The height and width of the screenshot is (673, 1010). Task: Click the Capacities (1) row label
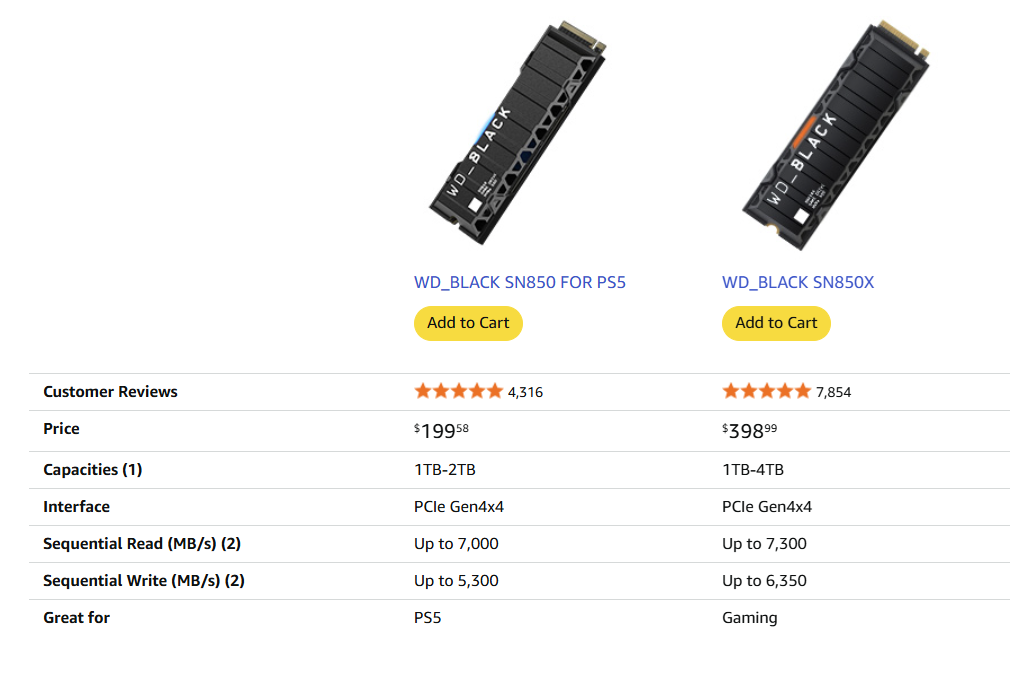click(92, 469)
